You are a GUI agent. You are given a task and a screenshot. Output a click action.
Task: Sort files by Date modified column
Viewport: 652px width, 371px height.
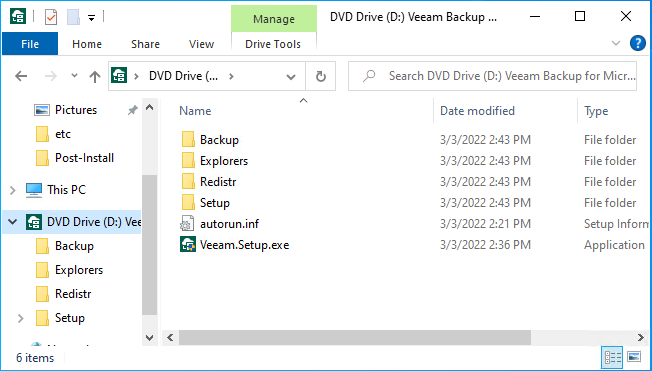coord(477,111)
